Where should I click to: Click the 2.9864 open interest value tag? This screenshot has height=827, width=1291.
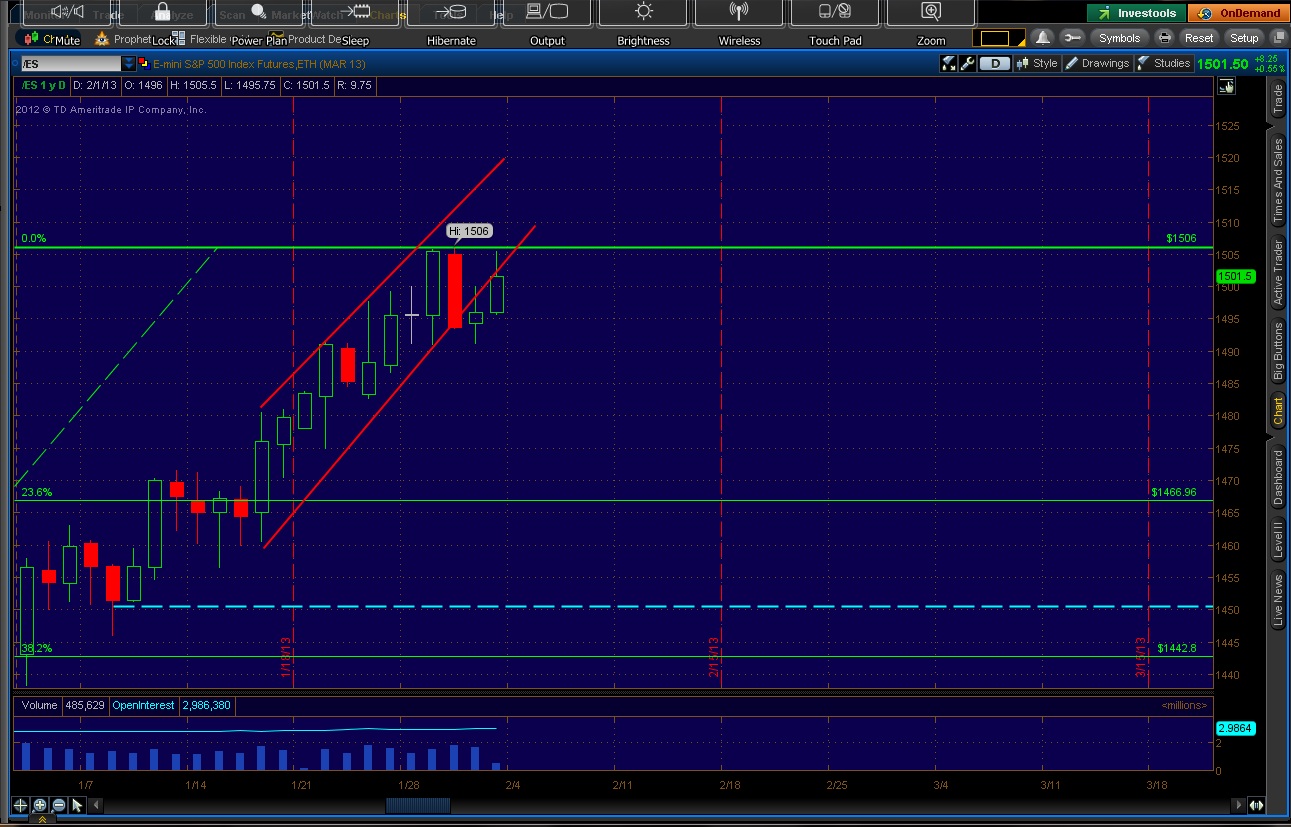pyautogui.click(x=1234, y=729)
